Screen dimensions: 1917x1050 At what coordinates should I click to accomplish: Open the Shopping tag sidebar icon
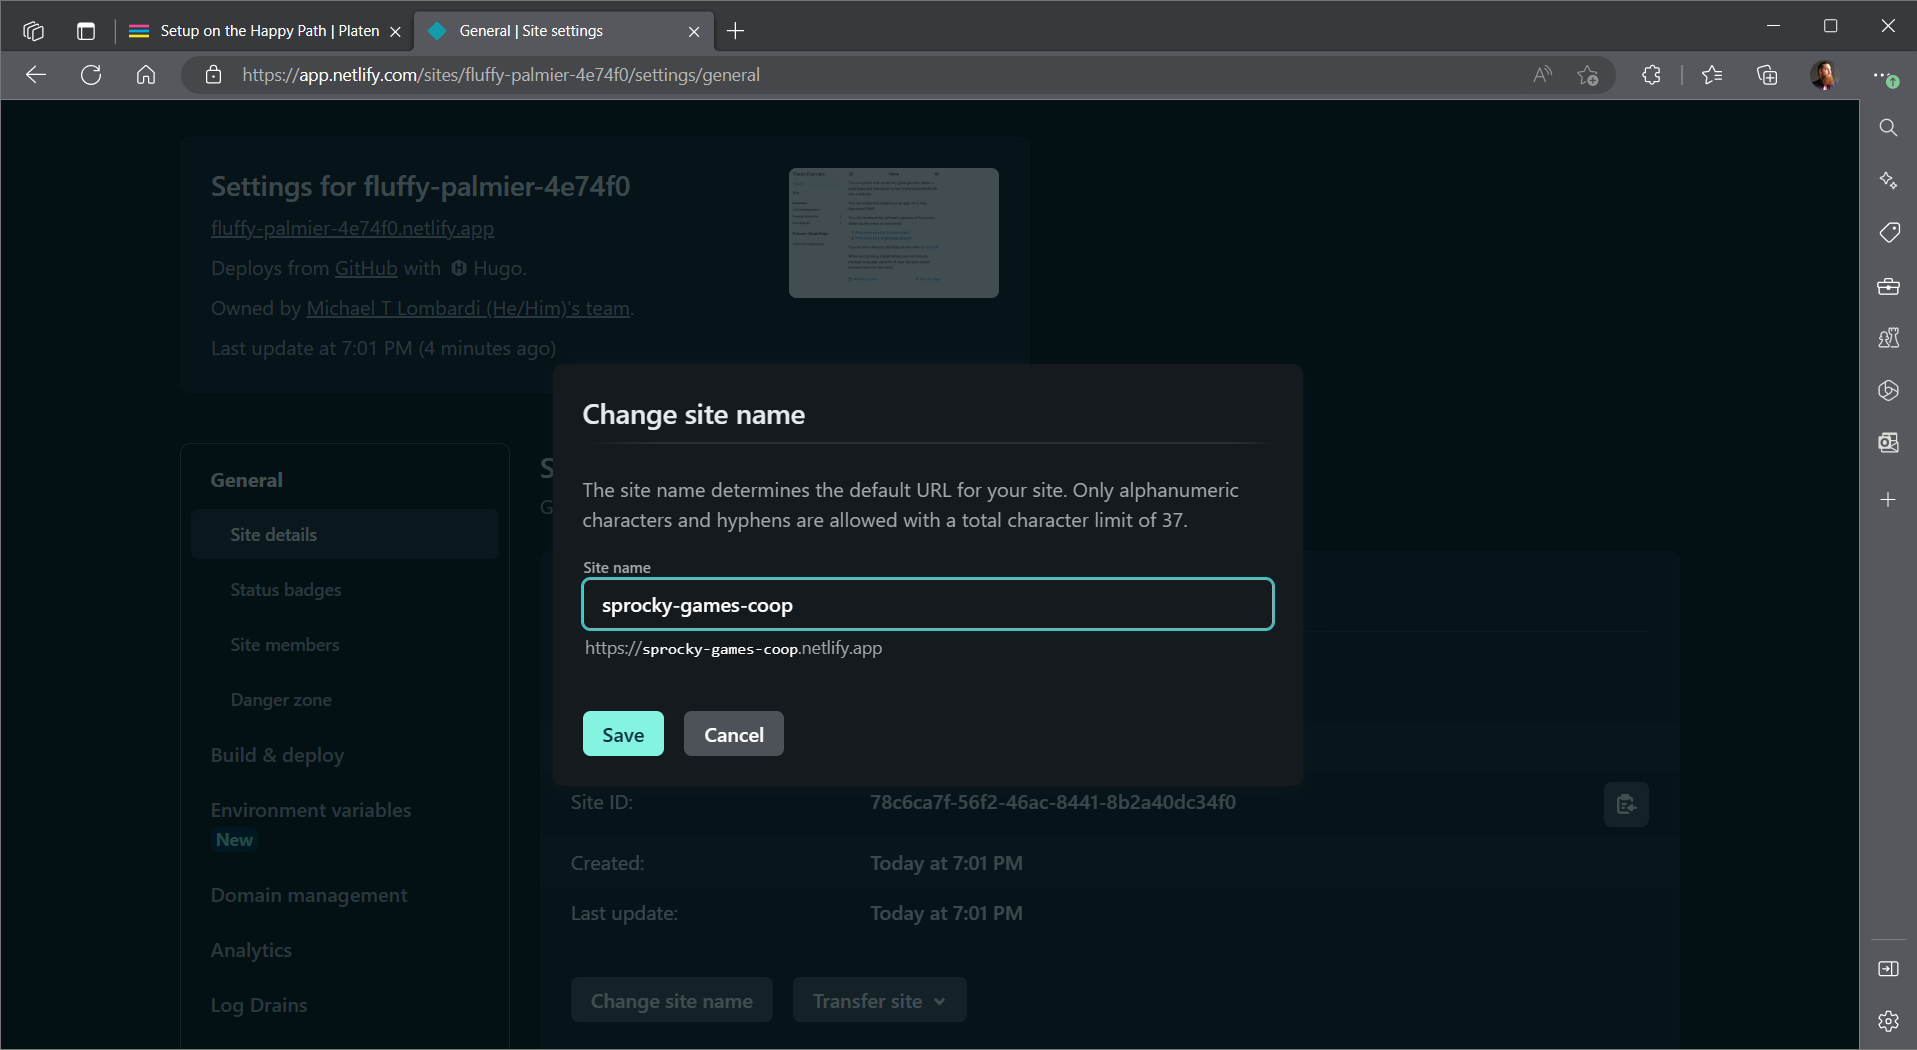click(1887, 233)
